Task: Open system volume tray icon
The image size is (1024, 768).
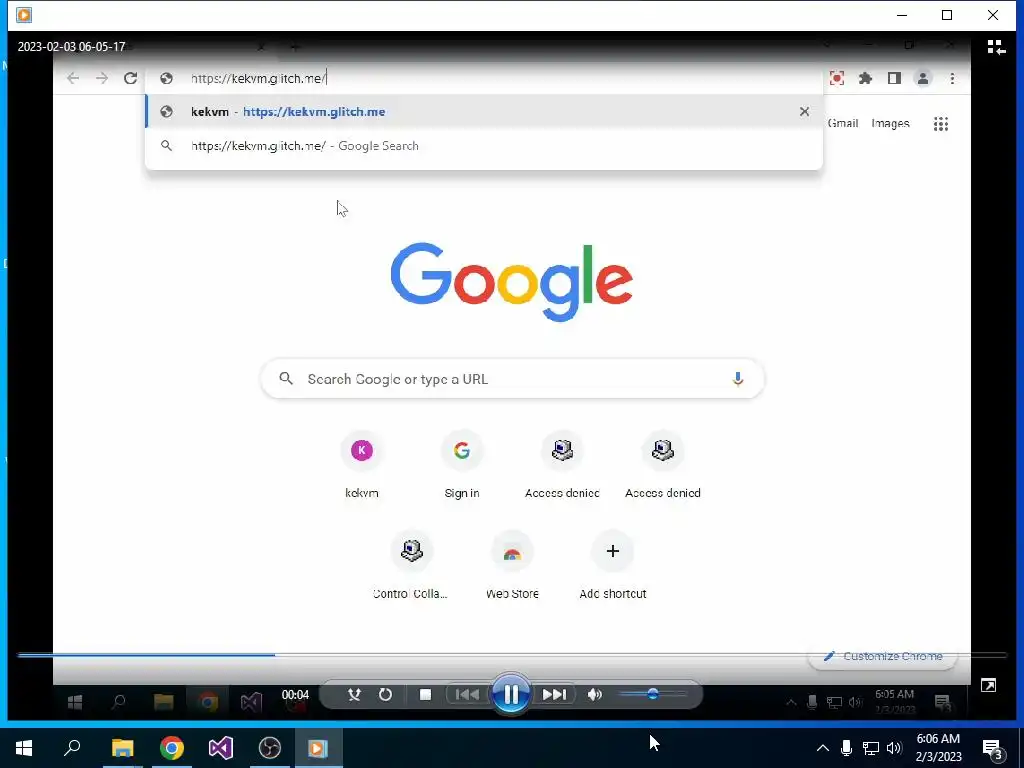Action: click(x=894, y=748)
